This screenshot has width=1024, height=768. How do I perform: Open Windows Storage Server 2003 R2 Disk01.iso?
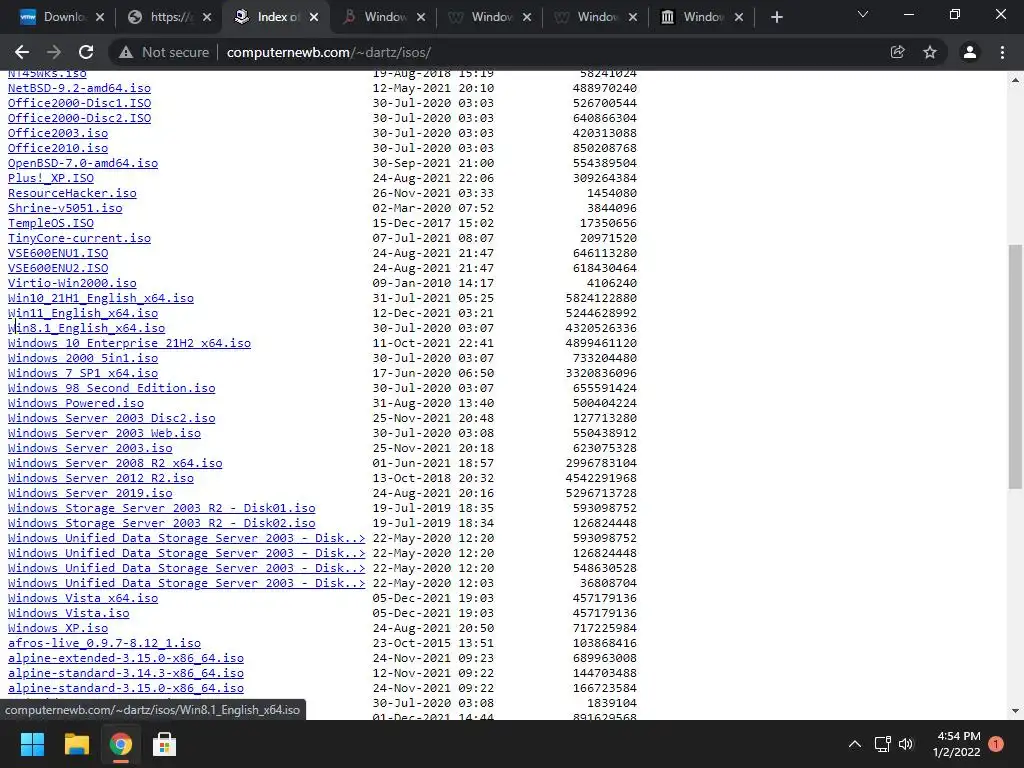(x=161, y=509)
